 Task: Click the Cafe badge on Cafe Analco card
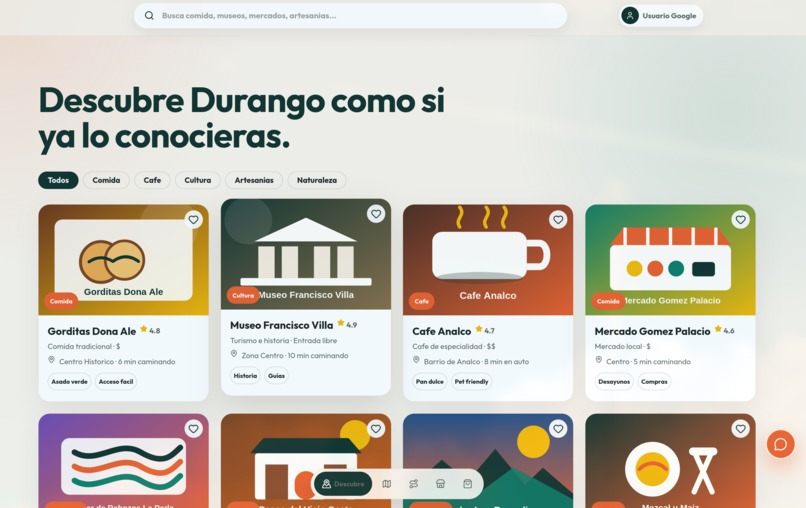point(422,301)
